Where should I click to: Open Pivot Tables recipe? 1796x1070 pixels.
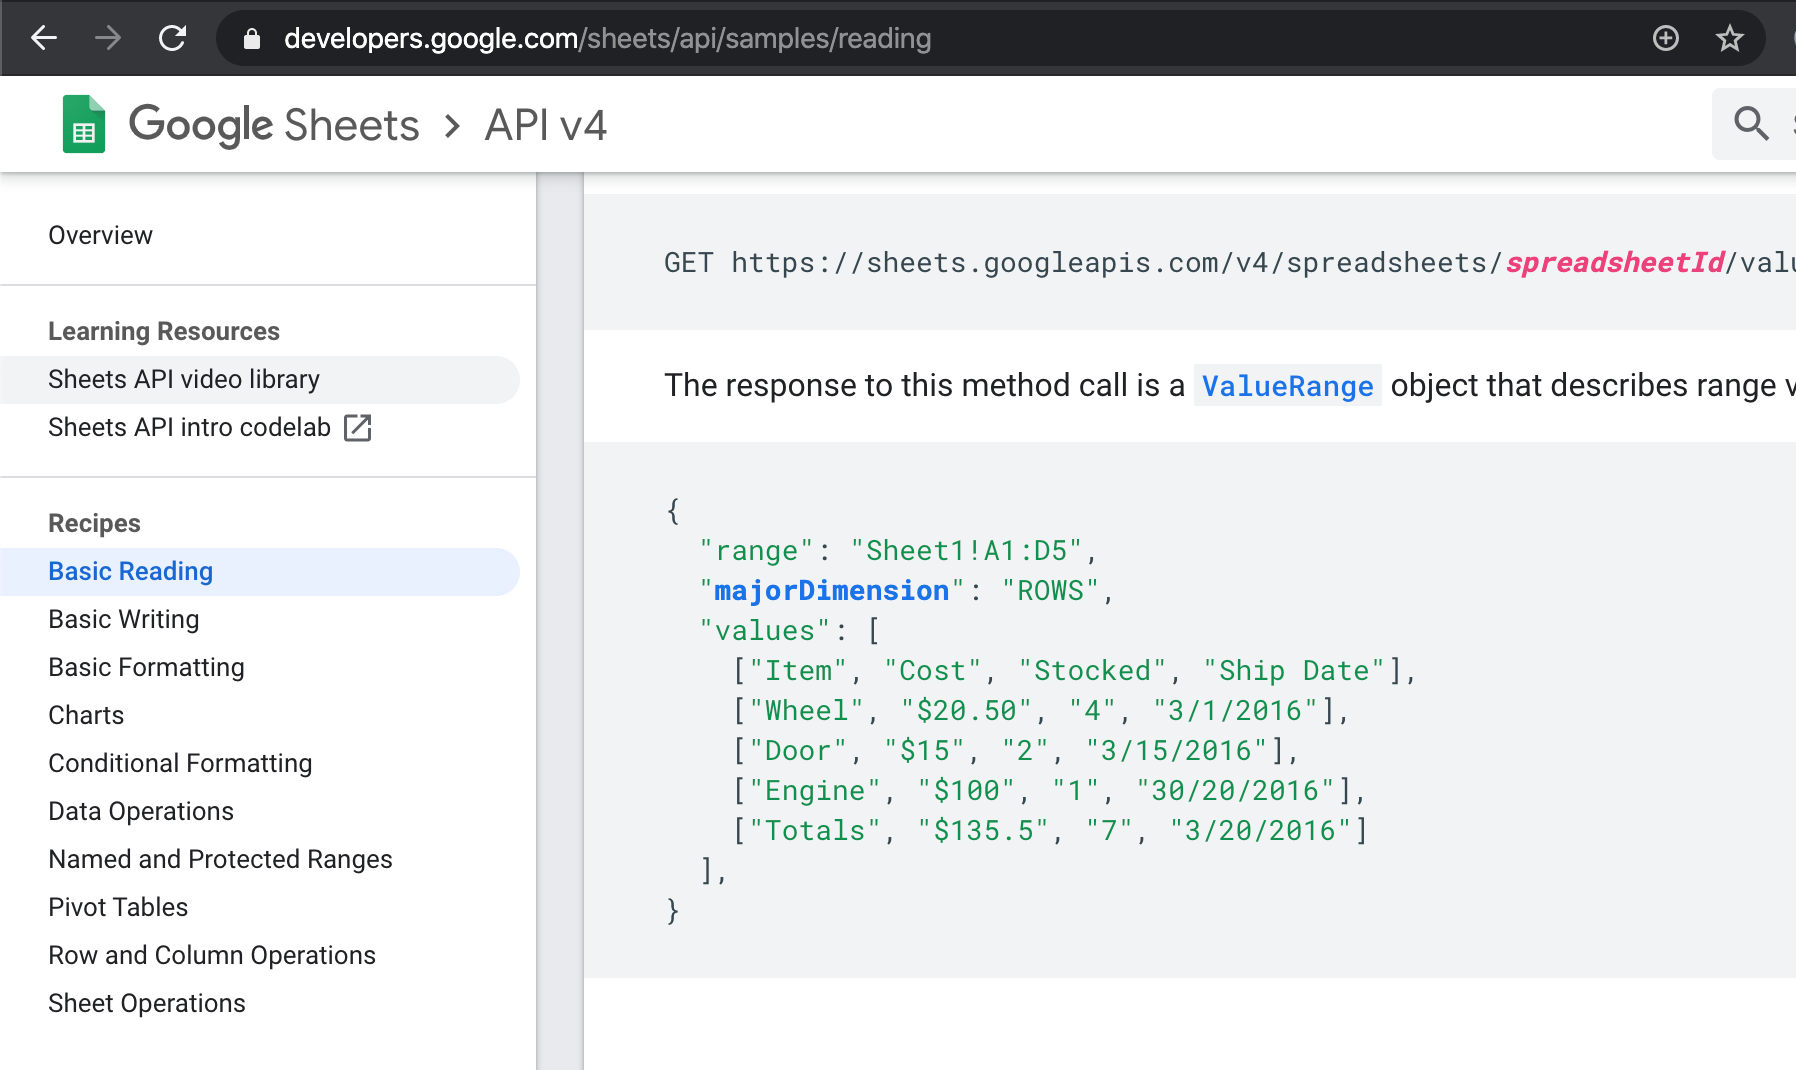tap(118, 907)
